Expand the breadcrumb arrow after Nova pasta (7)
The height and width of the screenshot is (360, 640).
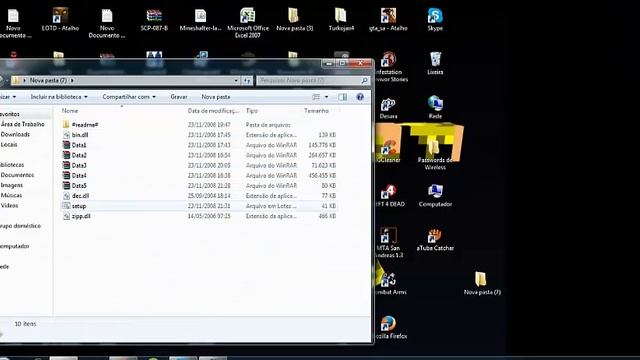72,80
